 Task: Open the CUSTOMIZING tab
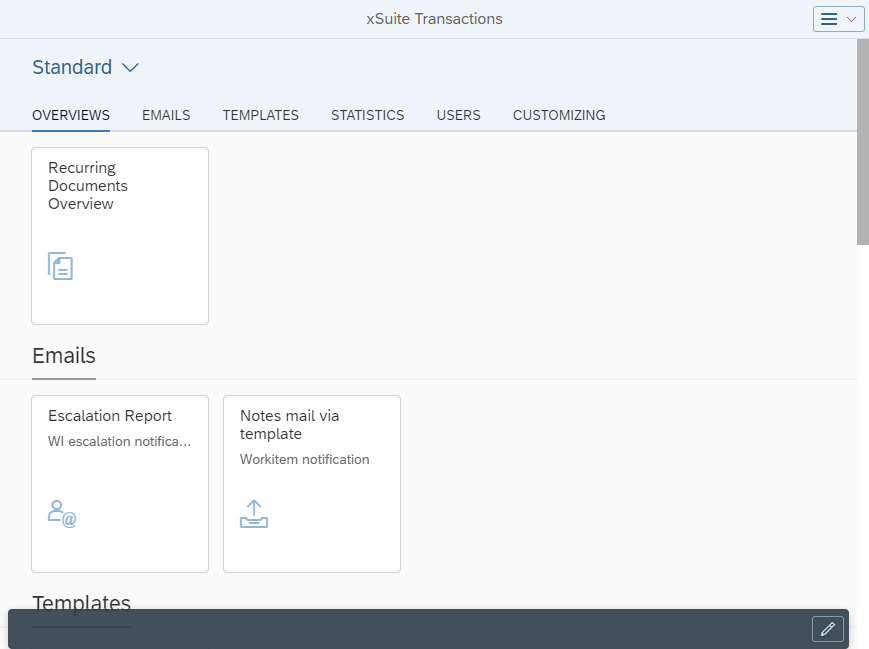point(558,115)
